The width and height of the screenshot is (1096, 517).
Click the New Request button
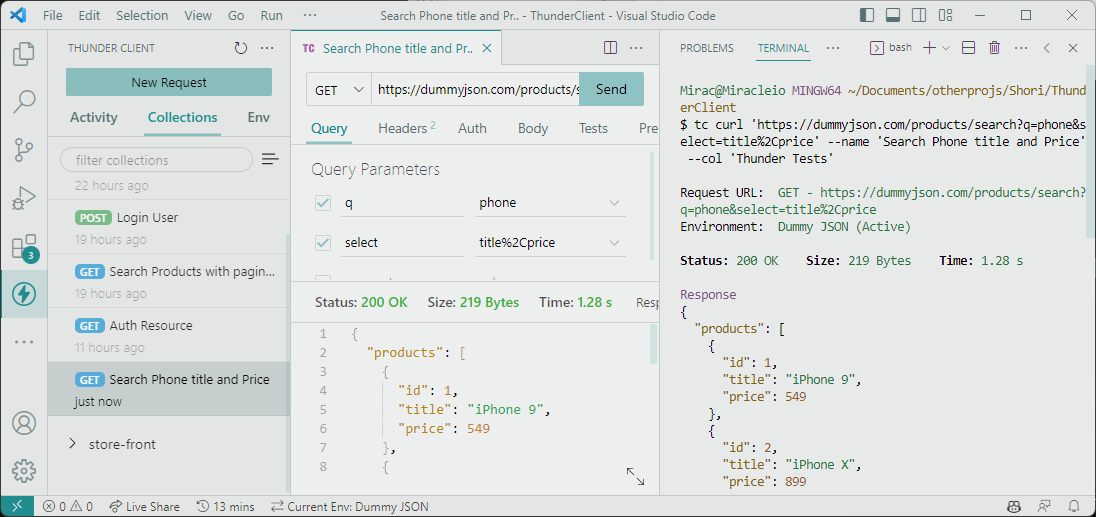169,82
